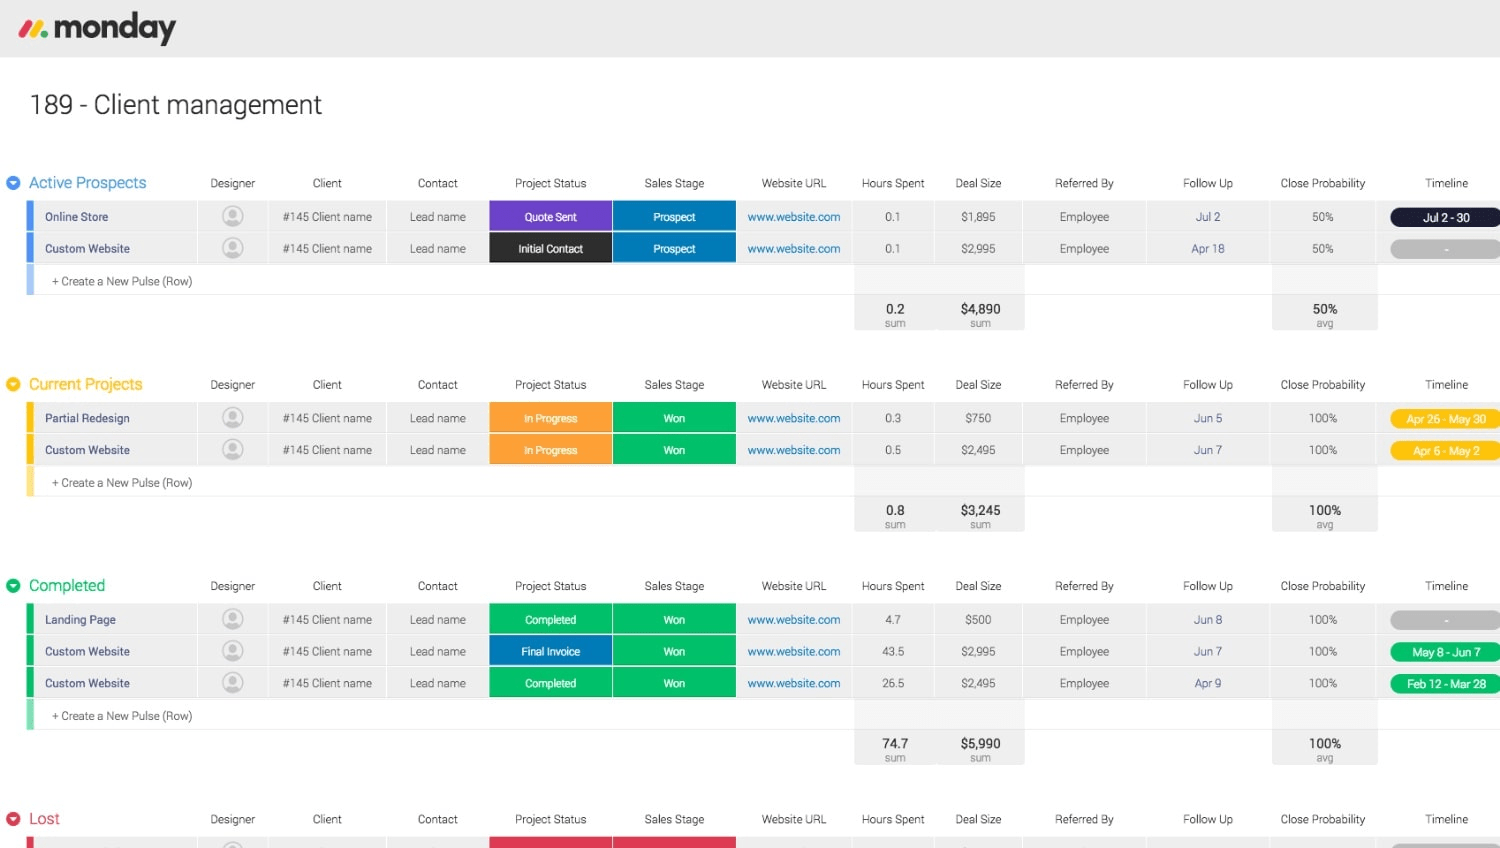Open the Apr 26 - May 30 timeline
1500x848 pixels.
(1445, 419)
